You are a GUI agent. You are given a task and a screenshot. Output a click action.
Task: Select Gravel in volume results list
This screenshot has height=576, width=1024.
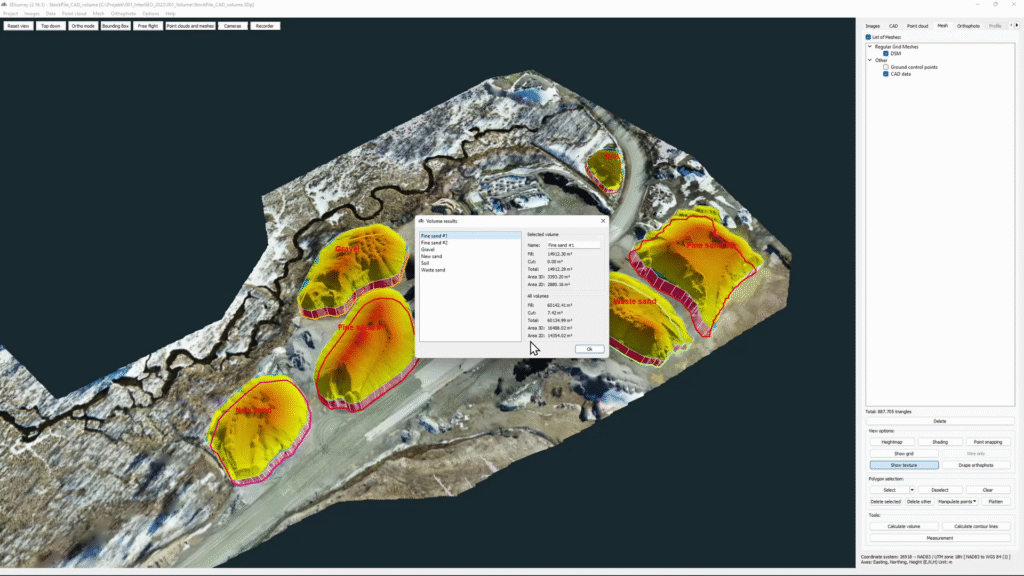tap(470, 249)
